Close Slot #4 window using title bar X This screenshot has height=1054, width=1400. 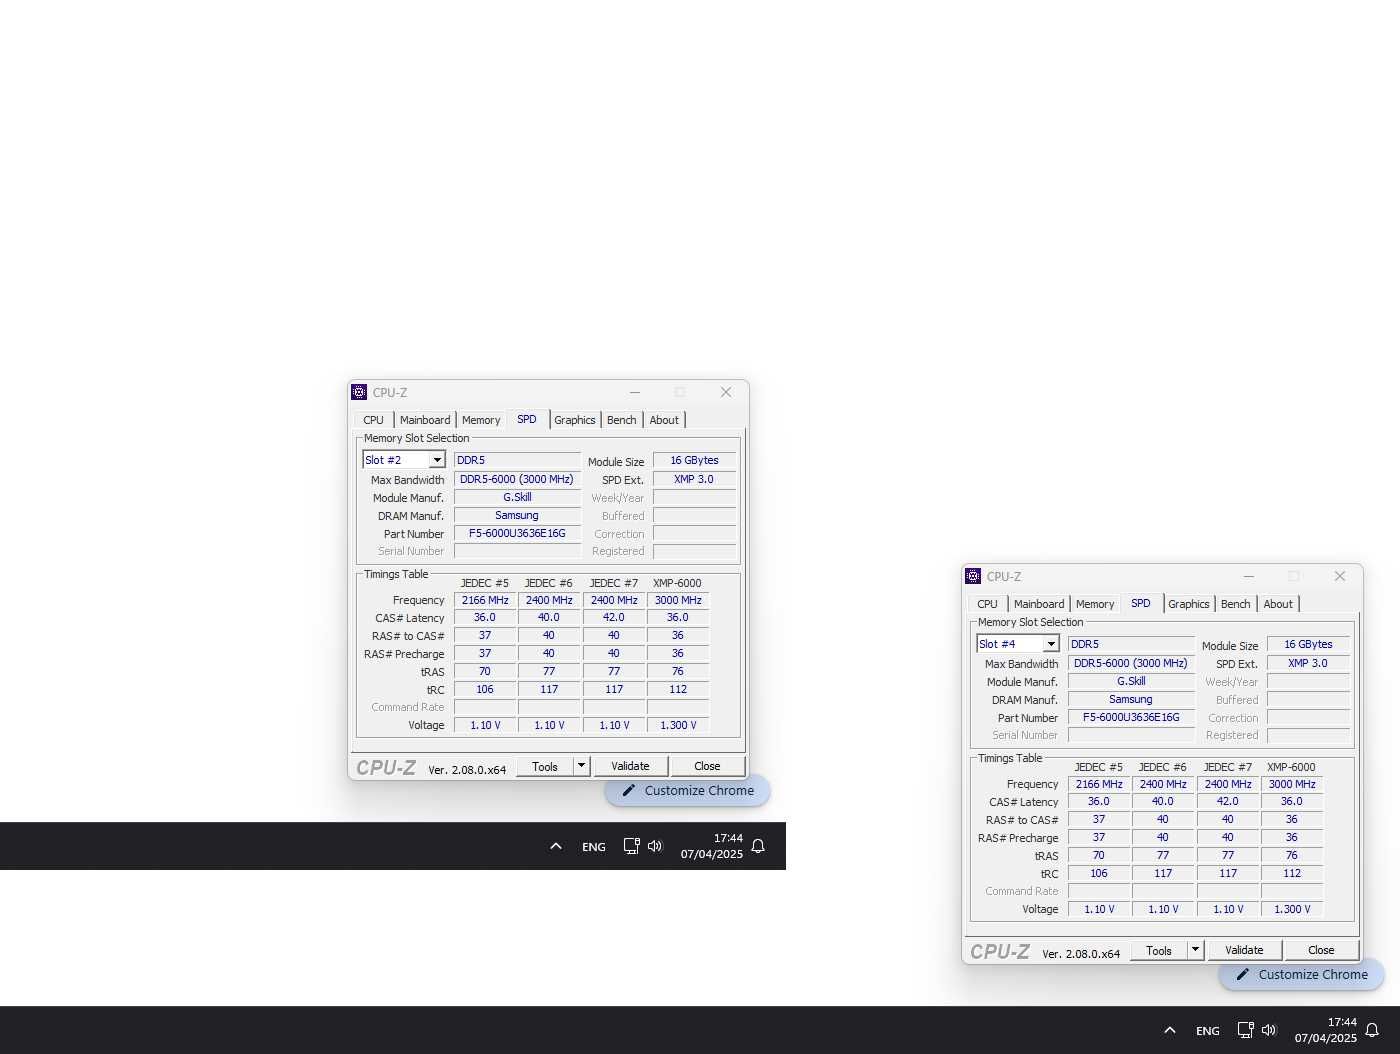tap(1340, 576)
